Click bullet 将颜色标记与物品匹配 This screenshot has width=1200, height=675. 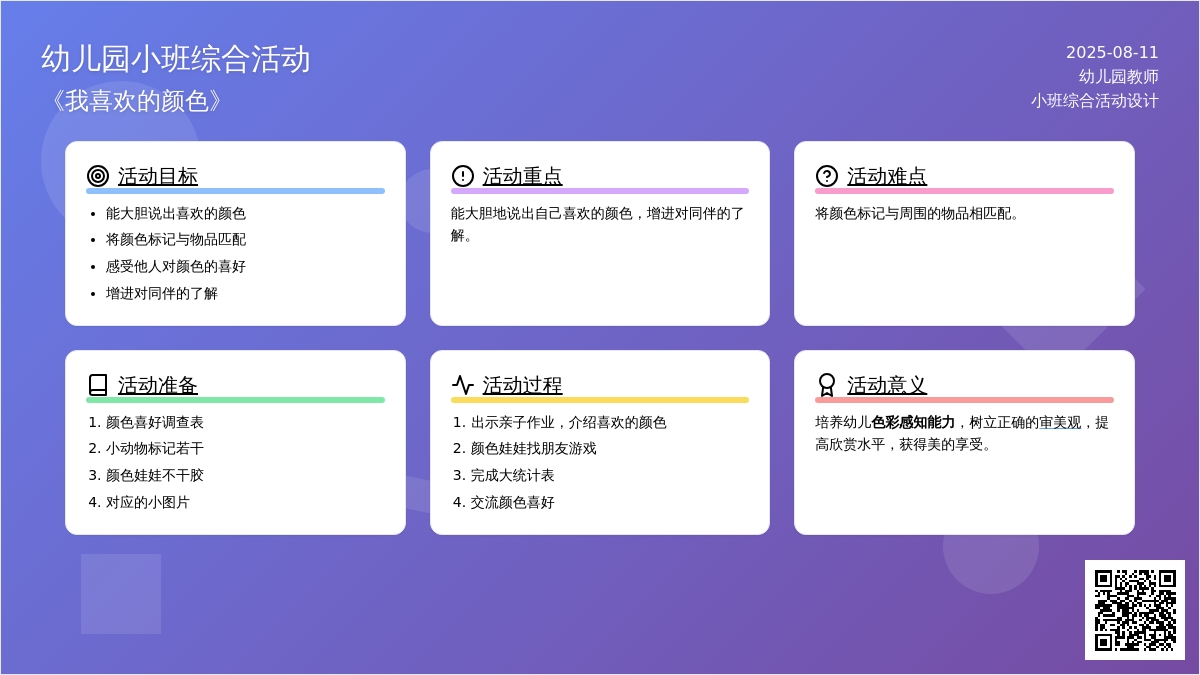(x=176, y=240)
